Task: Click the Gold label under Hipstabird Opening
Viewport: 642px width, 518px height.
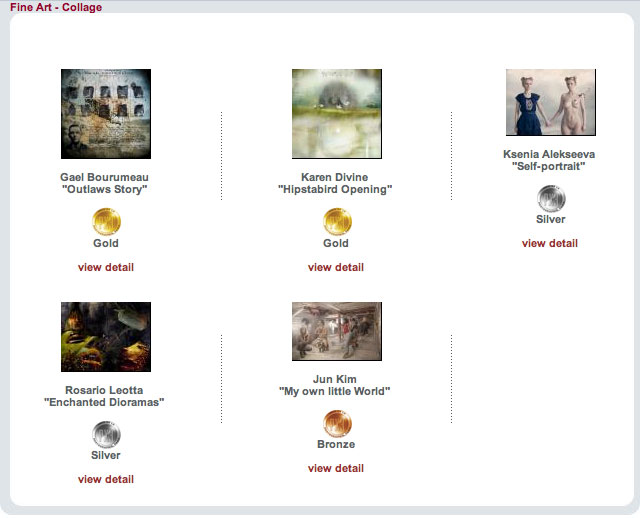Action: point(336,243)
